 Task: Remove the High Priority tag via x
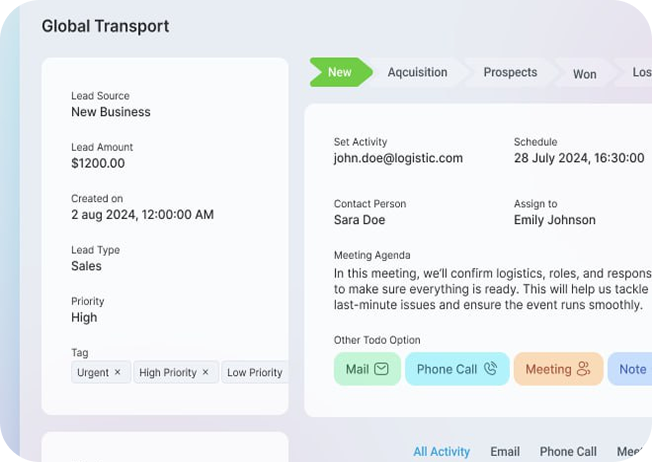tap(205, 372)
